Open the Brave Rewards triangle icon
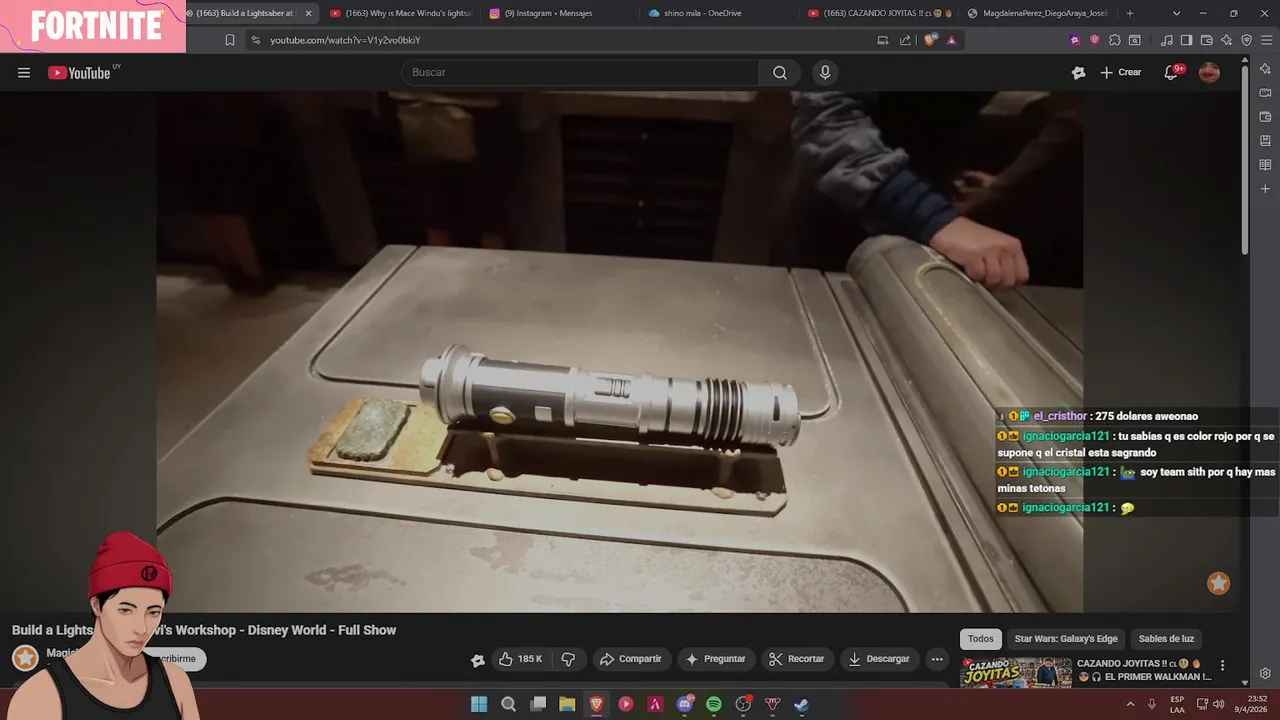Image resolution: width=1280 pixels, height=720 pixels. click(x=951, y=40)
